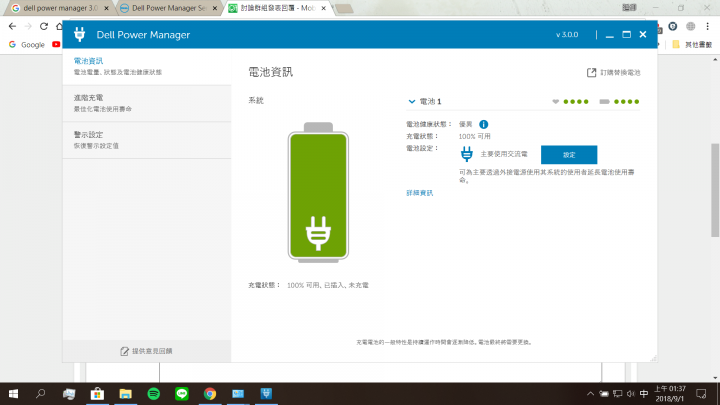Switch to the 討論群組發表回應 Chrome tab
The width and height of the screenshot is (720, 405).
click(277, 8)
